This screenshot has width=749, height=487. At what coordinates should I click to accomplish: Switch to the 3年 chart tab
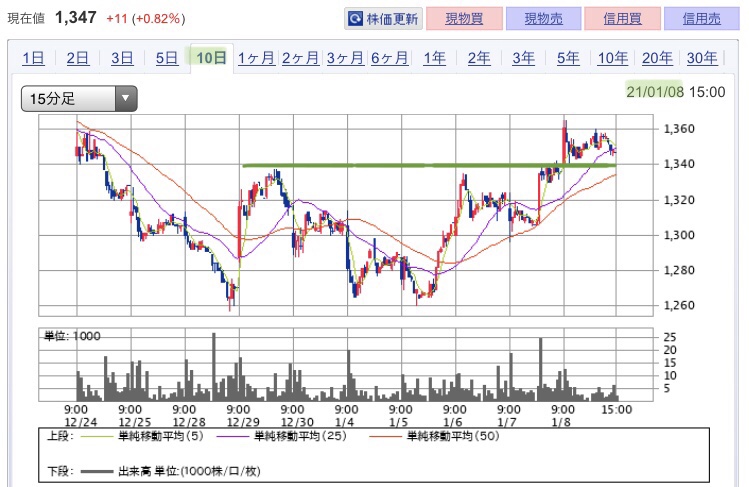pyautogui.click(x=524, y=58)
